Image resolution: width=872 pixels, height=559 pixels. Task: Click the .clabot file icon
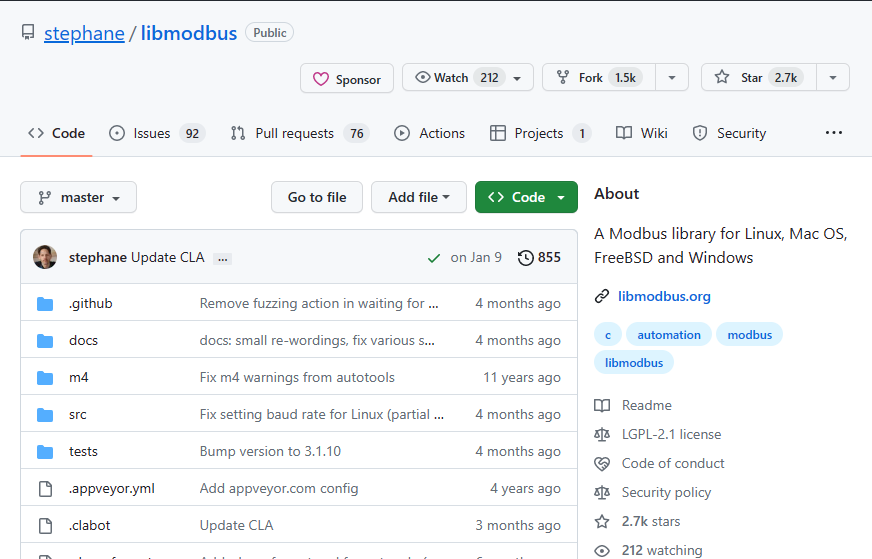point(45,526)
